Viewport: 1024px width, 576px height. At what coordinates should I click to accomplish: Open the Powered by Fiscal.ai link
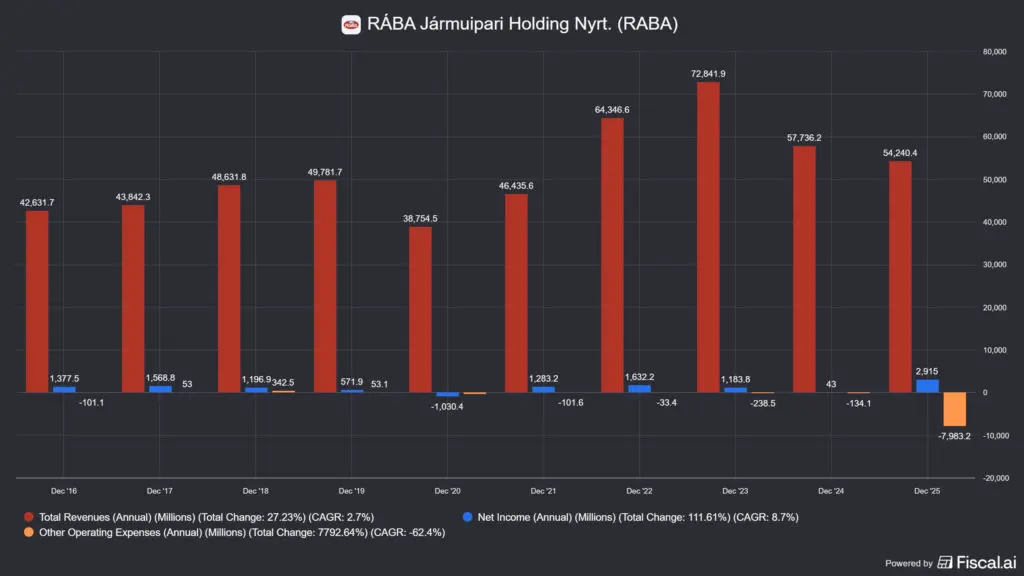950,562
